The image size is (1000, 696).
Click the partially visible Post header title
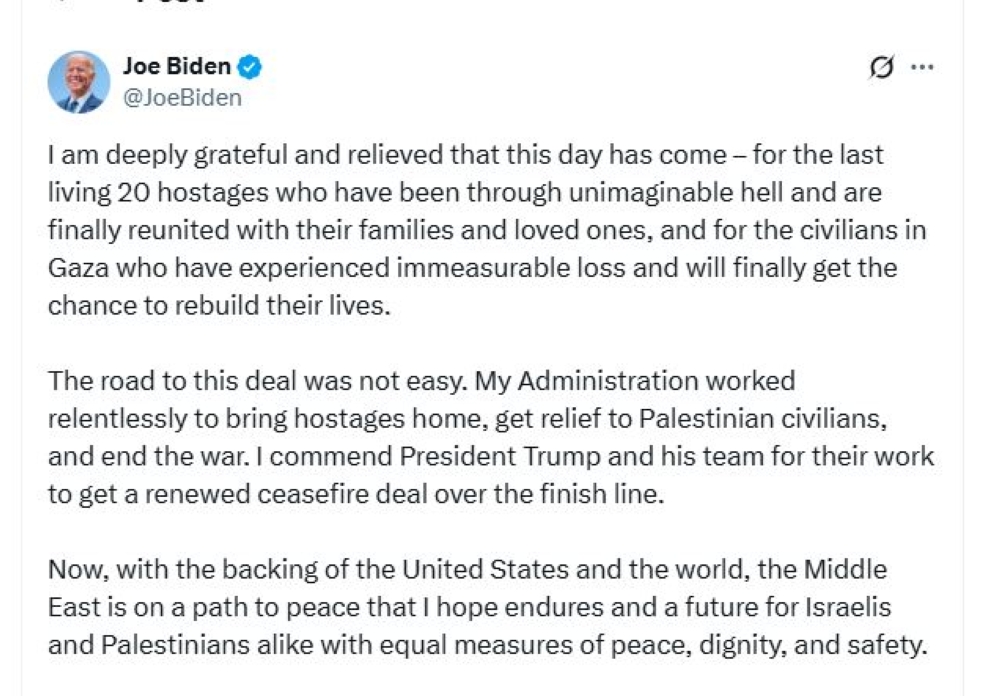tap(170, 4)
